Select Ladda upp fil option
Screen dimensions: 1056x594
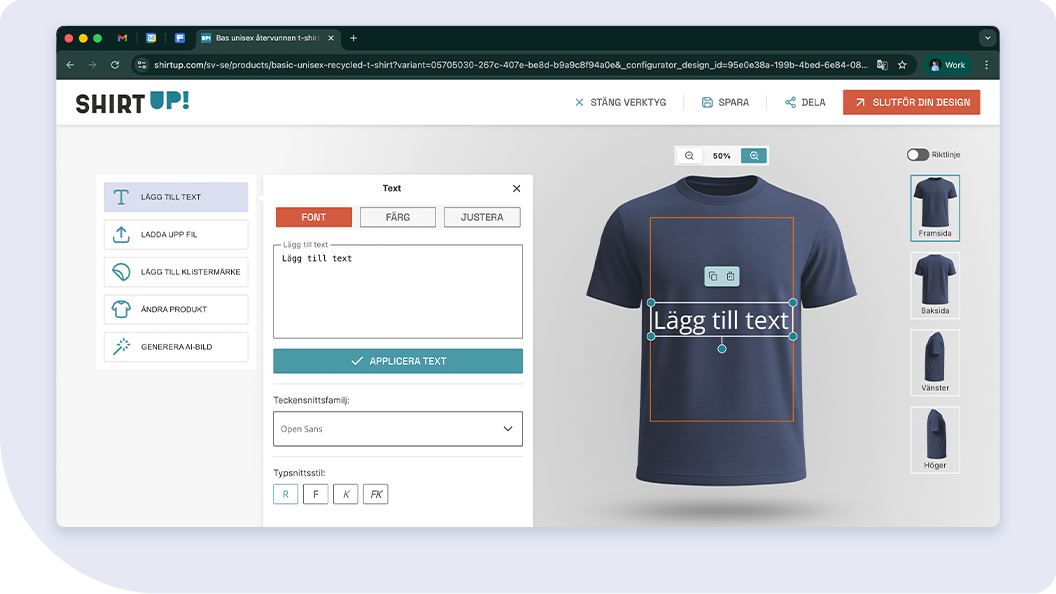[176, 234]
